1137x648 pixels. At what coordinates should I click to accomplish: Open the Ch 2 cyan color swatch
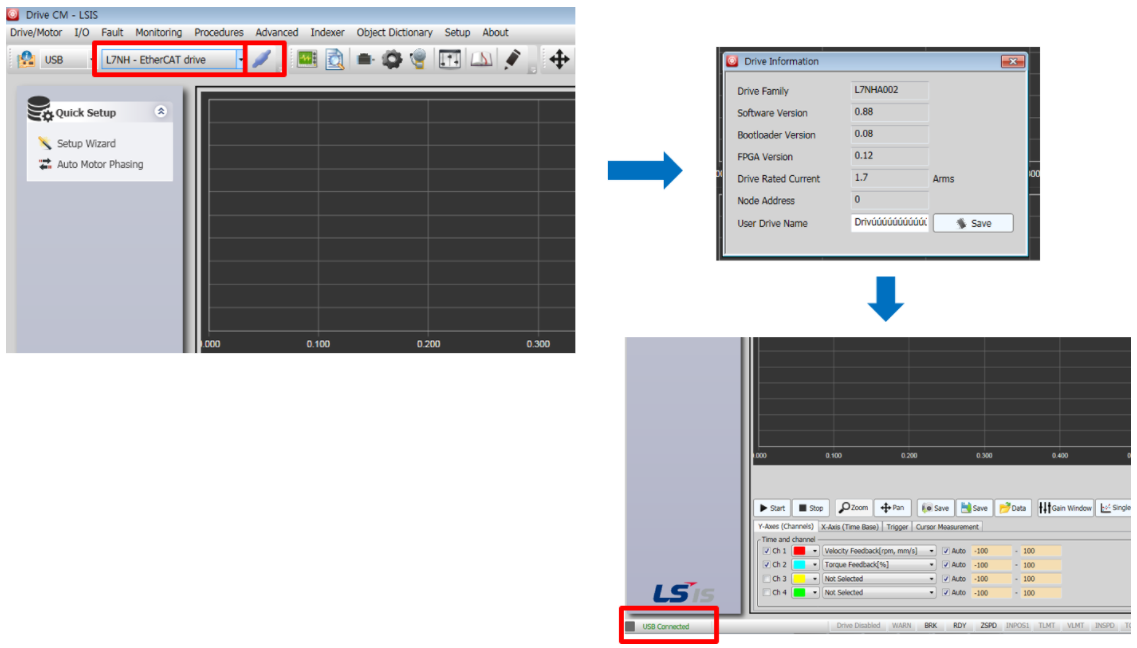(801, 564)
